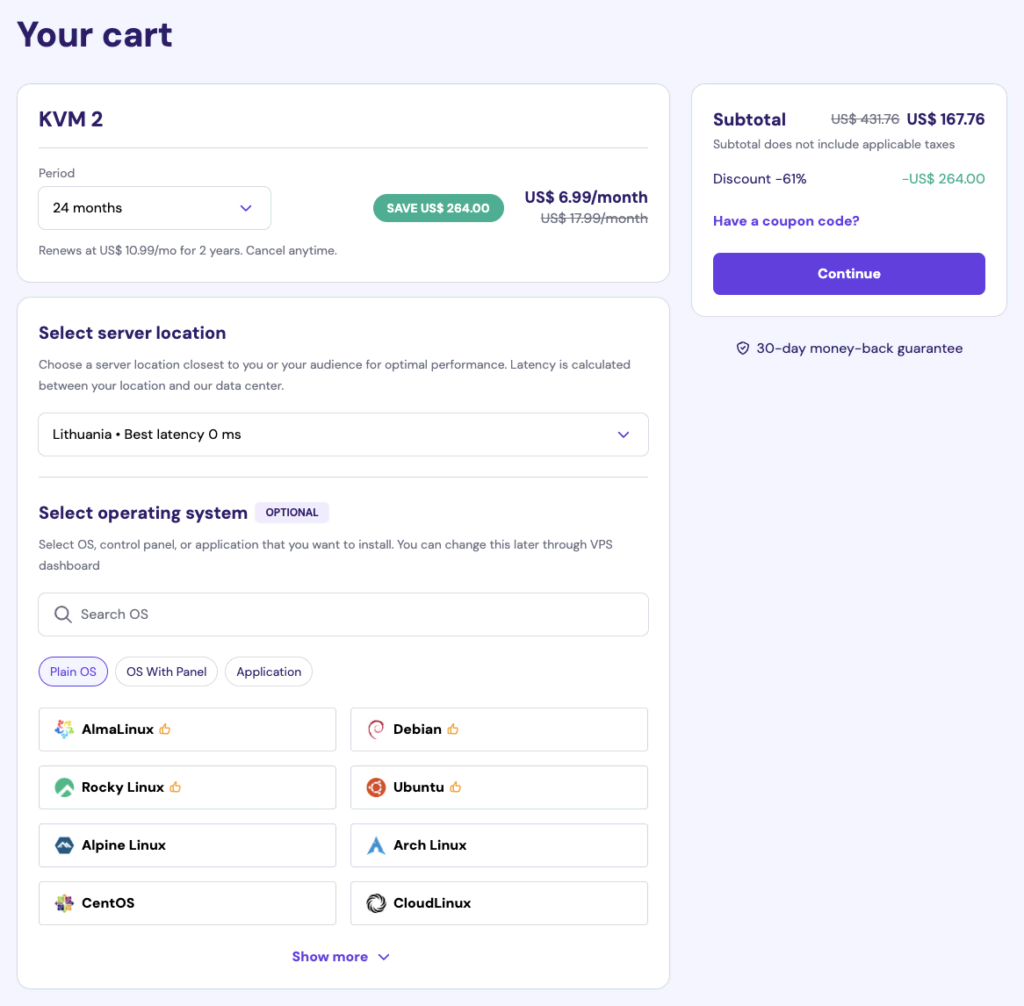Screen dimensions: 1024x1006
Task: Click the CentOS logo icon
Action: pyautogui.click(x=64, y=903)
